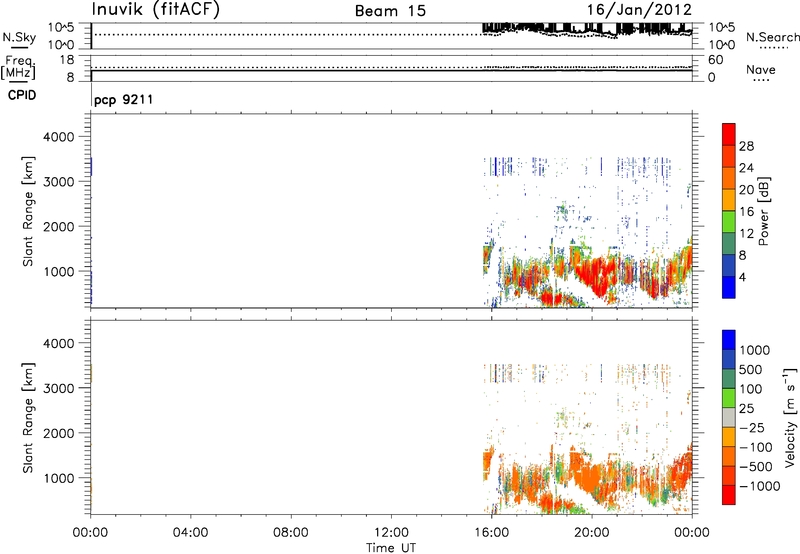Pick the light green 12–16 dB Power swatch

point(729,222)
